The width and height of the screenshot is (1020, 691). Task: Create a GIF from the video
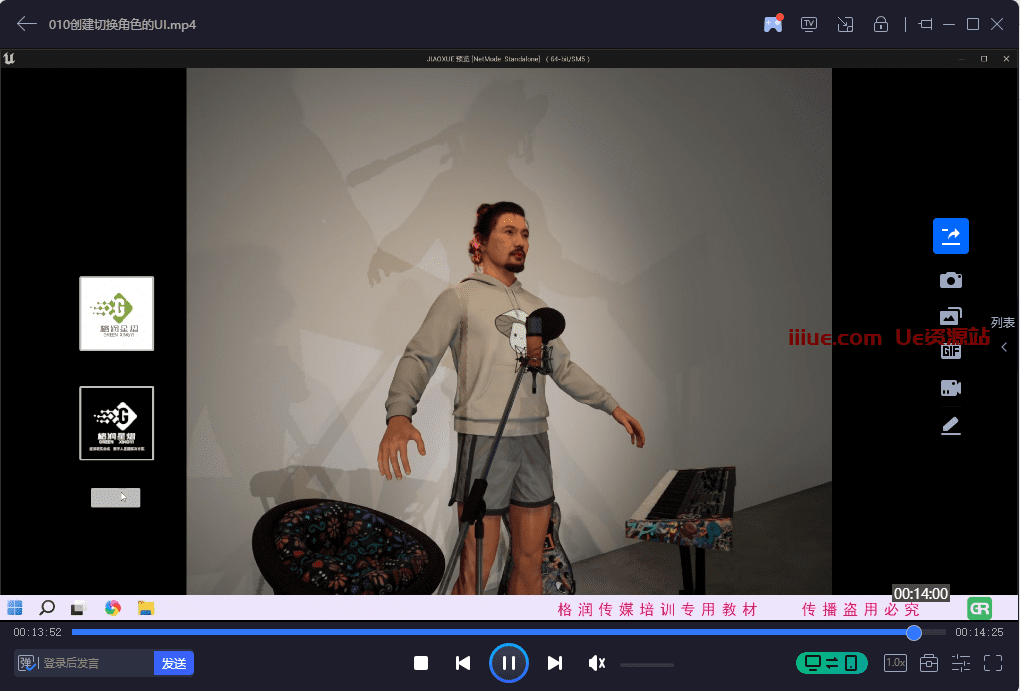click(950, 350)
